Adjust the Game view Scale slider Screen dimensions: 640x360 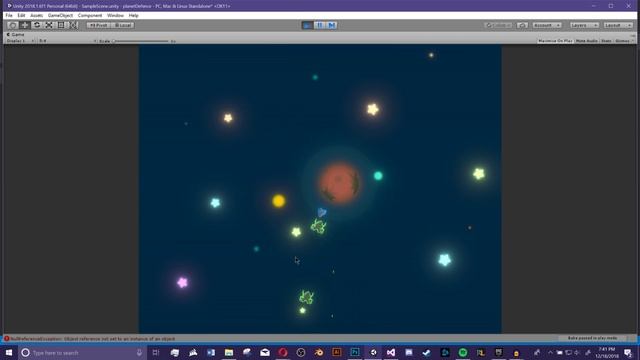pos(141,41)
